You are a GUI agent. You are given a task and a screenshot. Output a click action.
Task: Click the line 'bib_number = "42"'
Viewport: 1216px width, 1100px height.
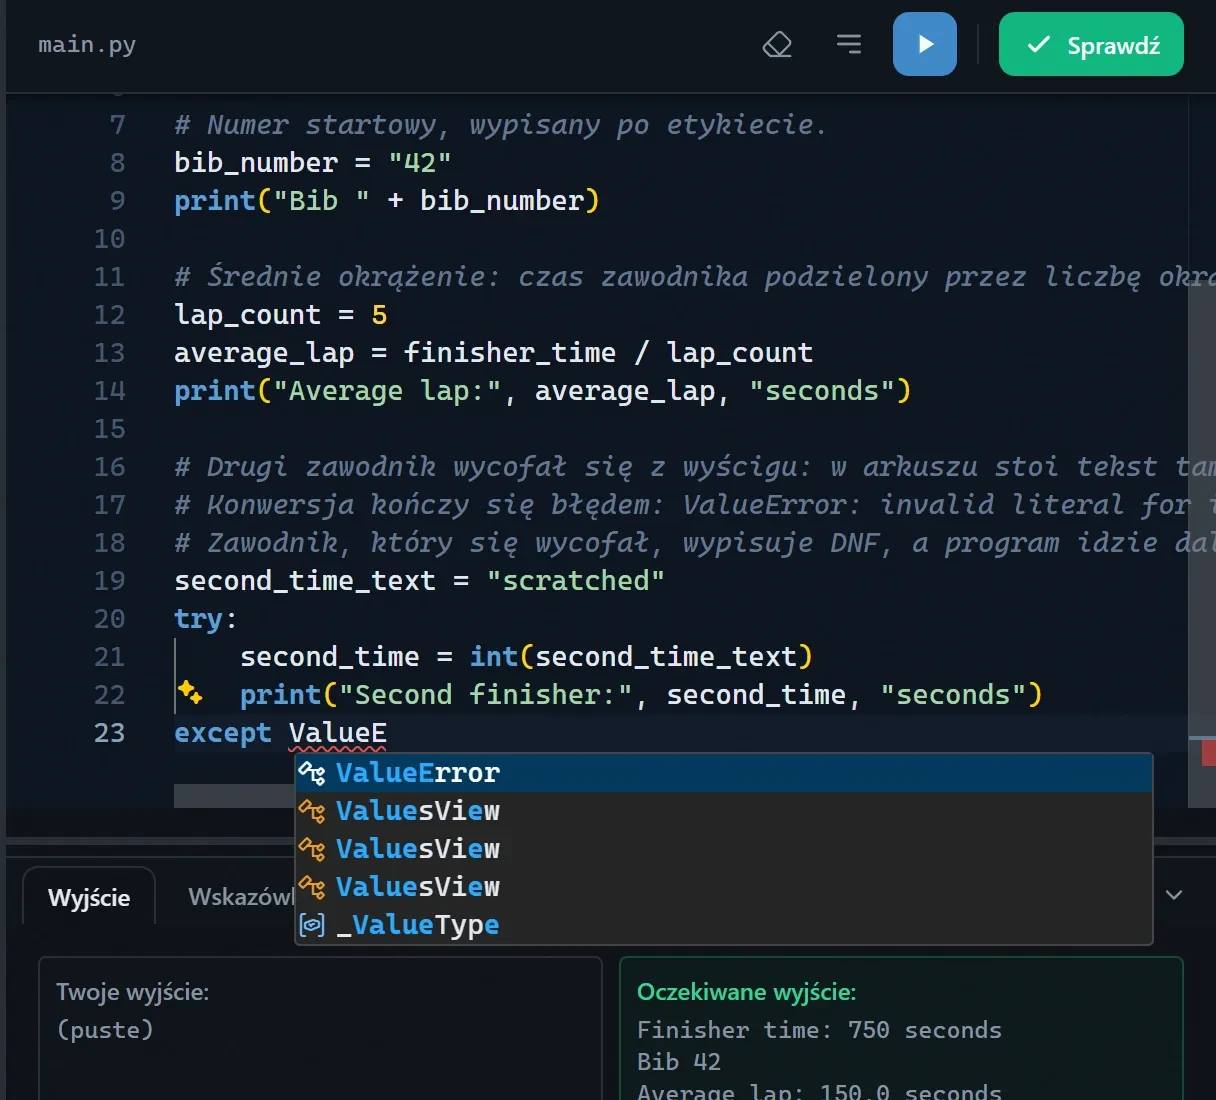[x=313, y=163]
